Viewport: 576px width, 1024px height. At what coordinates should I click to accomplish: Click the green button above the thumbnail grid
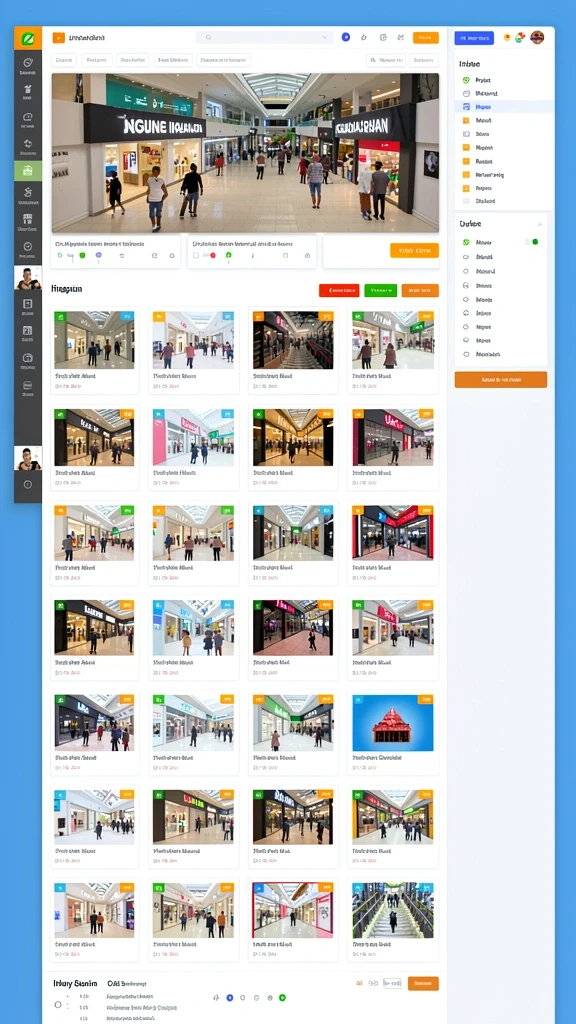click(380, 291)
